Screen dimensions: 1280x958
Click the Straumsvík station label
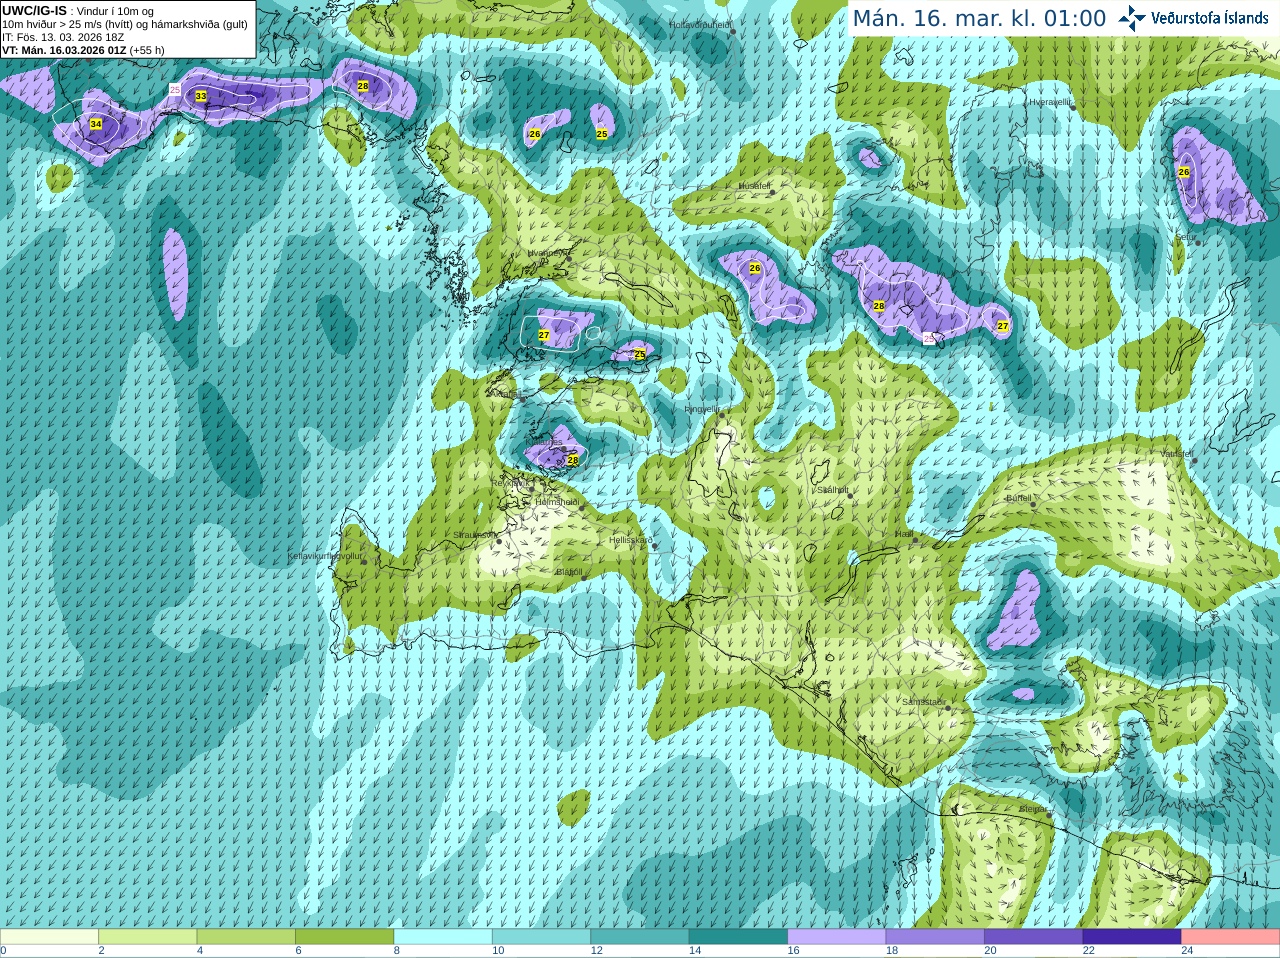pyautogui.click(x=473, y=536)
